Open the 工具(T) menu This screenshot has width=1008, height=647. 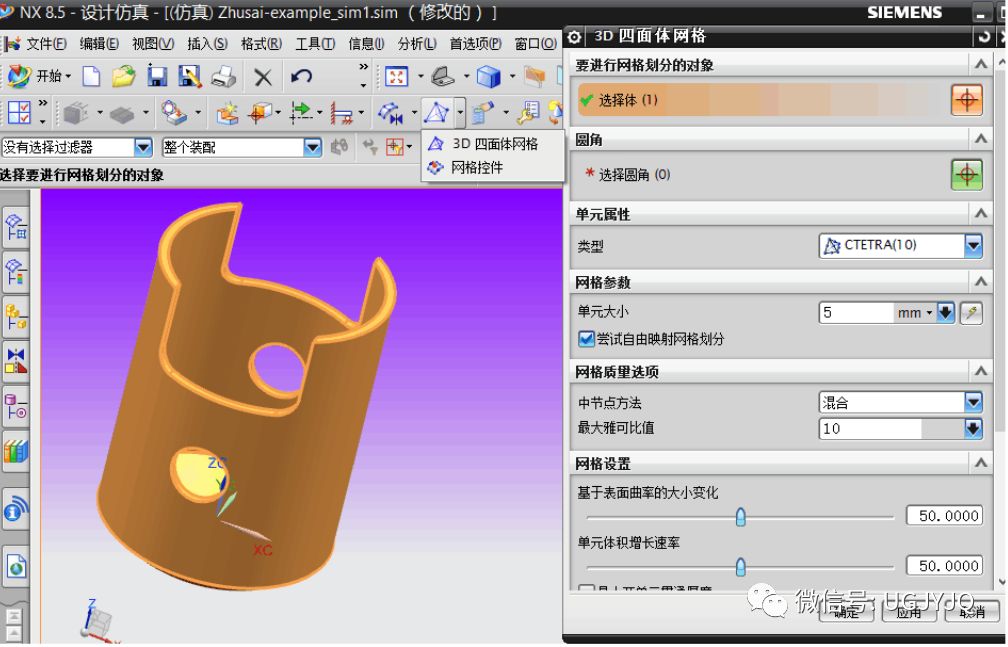[314, 44]
